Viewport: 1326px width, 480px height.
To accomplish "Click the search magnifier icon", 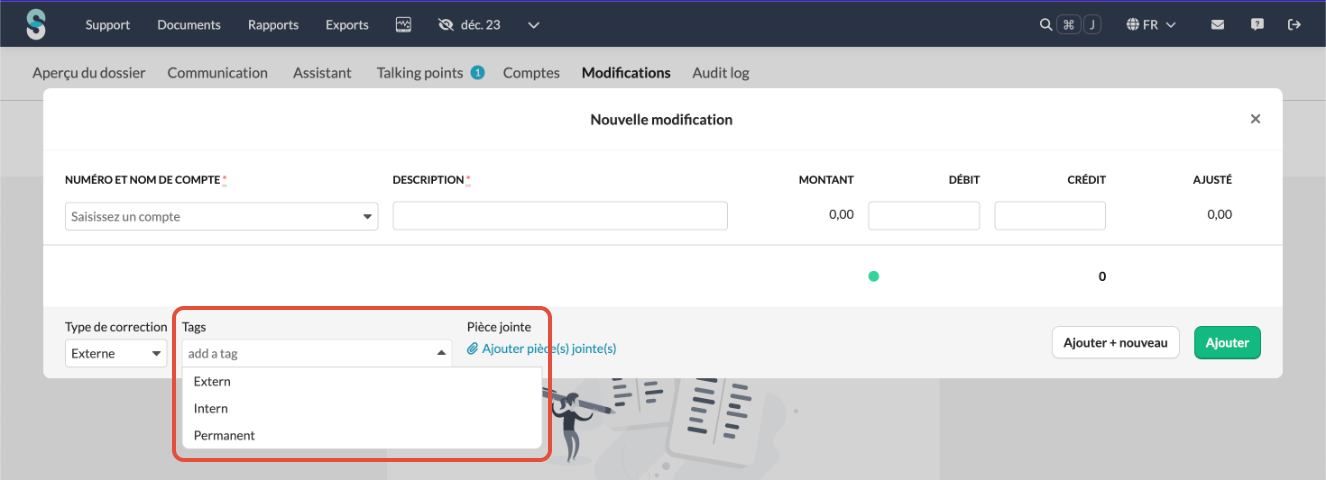I will [x=1046, y=25].
